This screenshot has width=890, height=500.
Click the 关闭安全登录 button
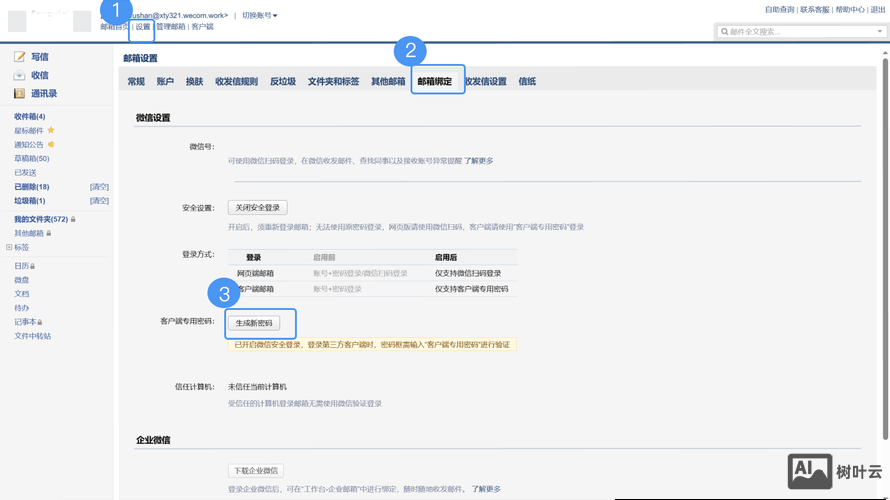point(258,208)
